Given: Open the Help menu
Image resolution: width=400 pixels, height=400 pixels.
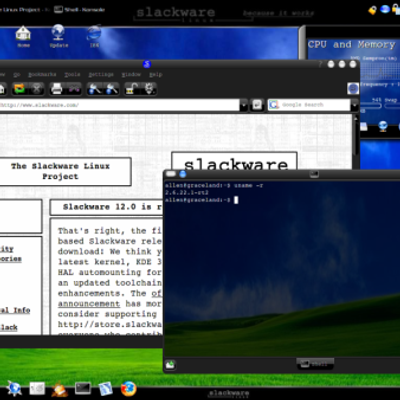Looking at the screenshot, I should coord(156,74).
